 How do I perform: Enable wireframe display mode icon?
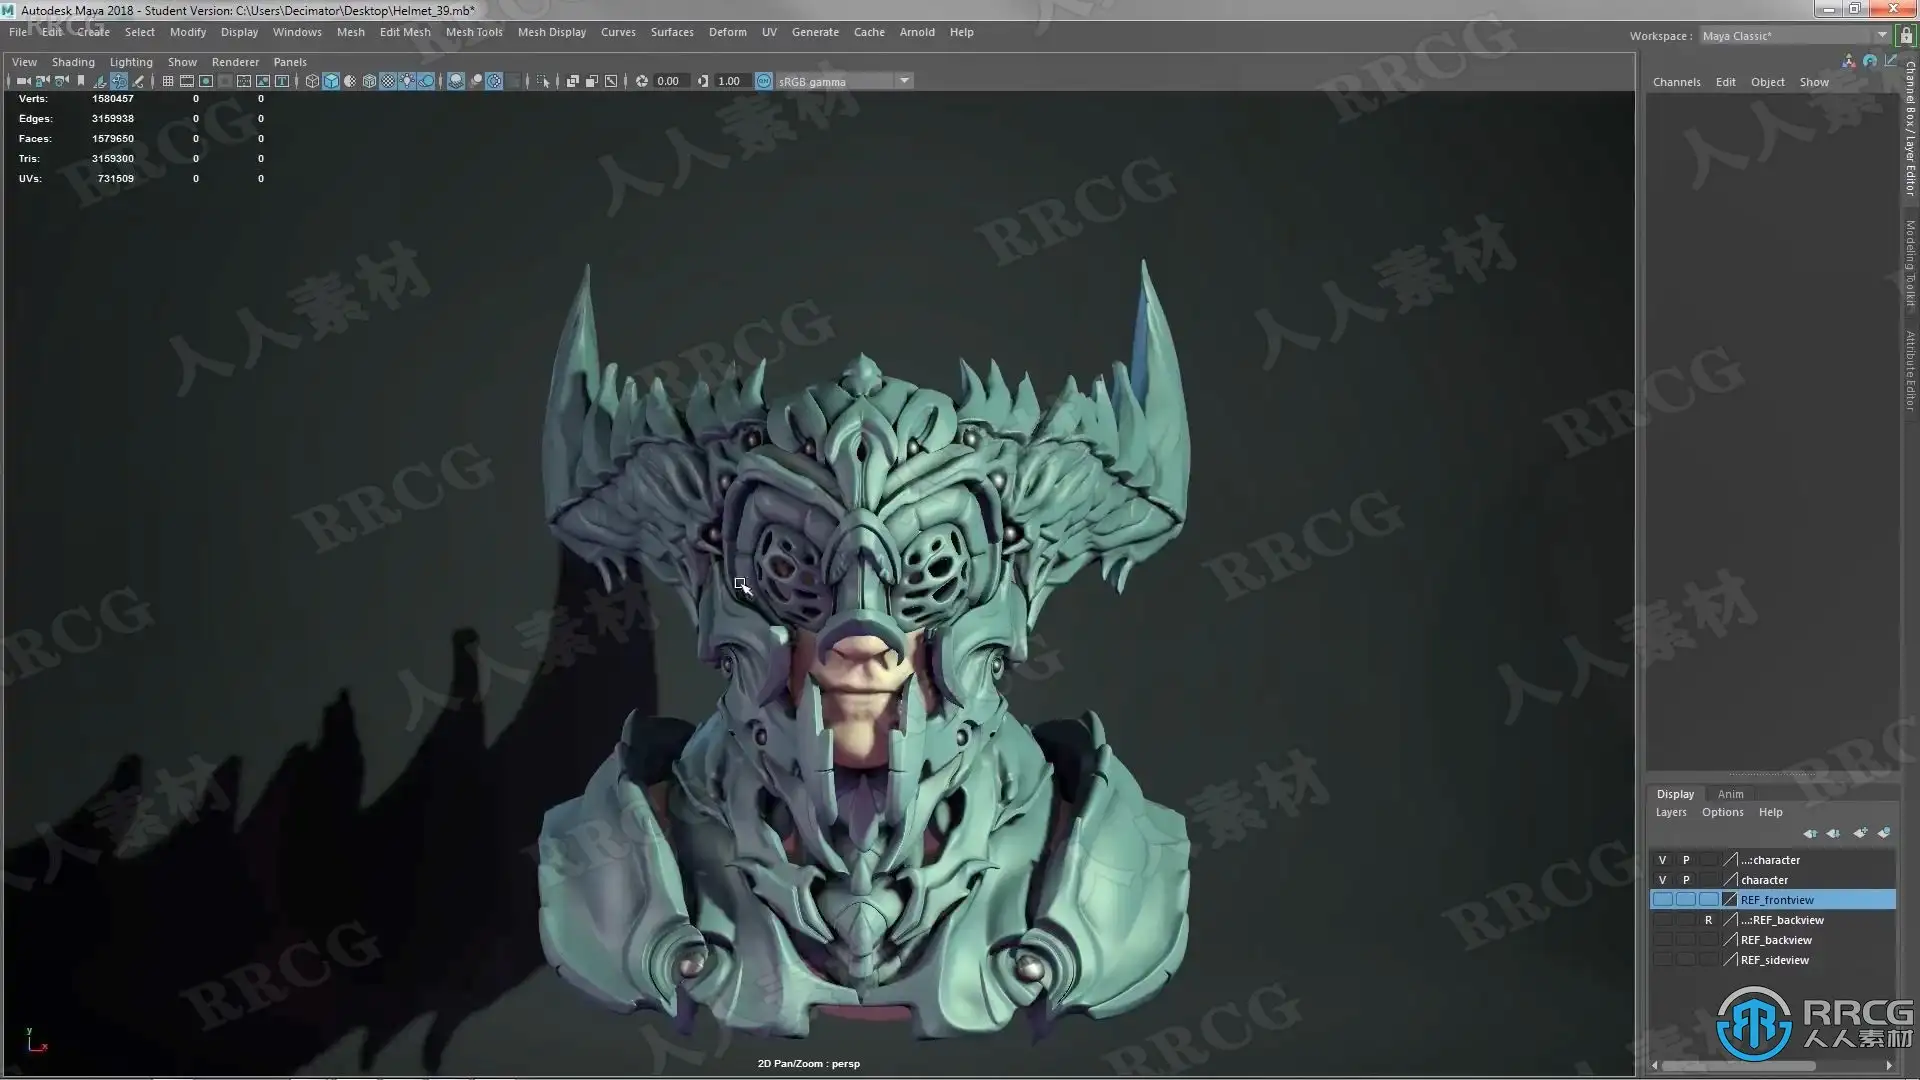click(312, 81)
